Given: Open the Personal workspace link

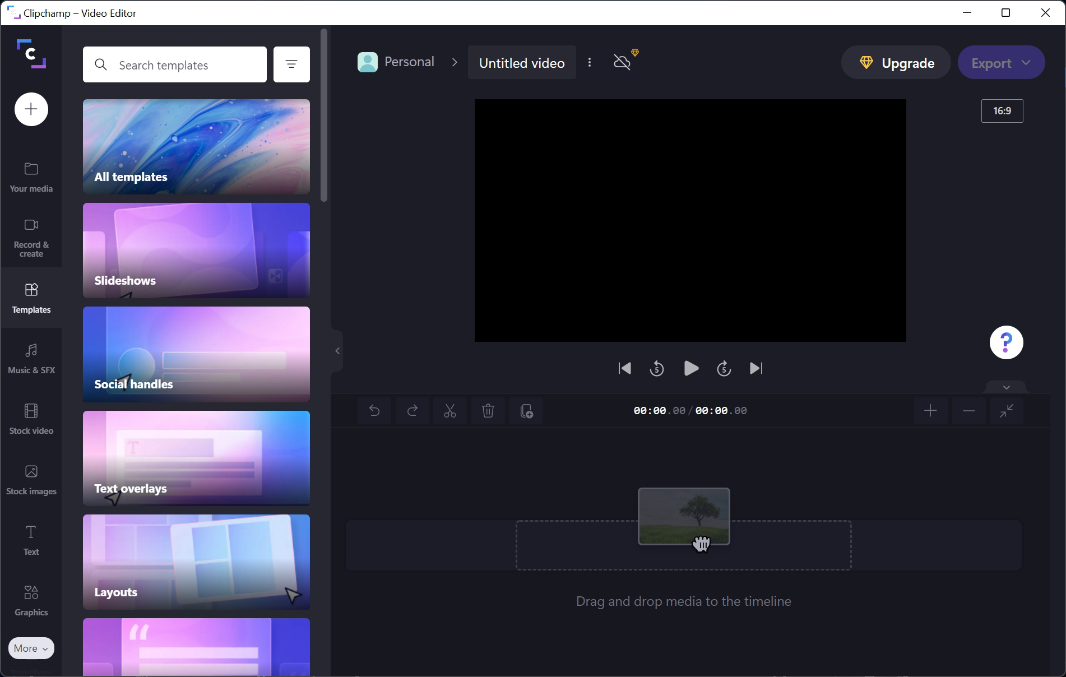Looking at the screenshot, I should pyautogui.click(x=397, y=62).
